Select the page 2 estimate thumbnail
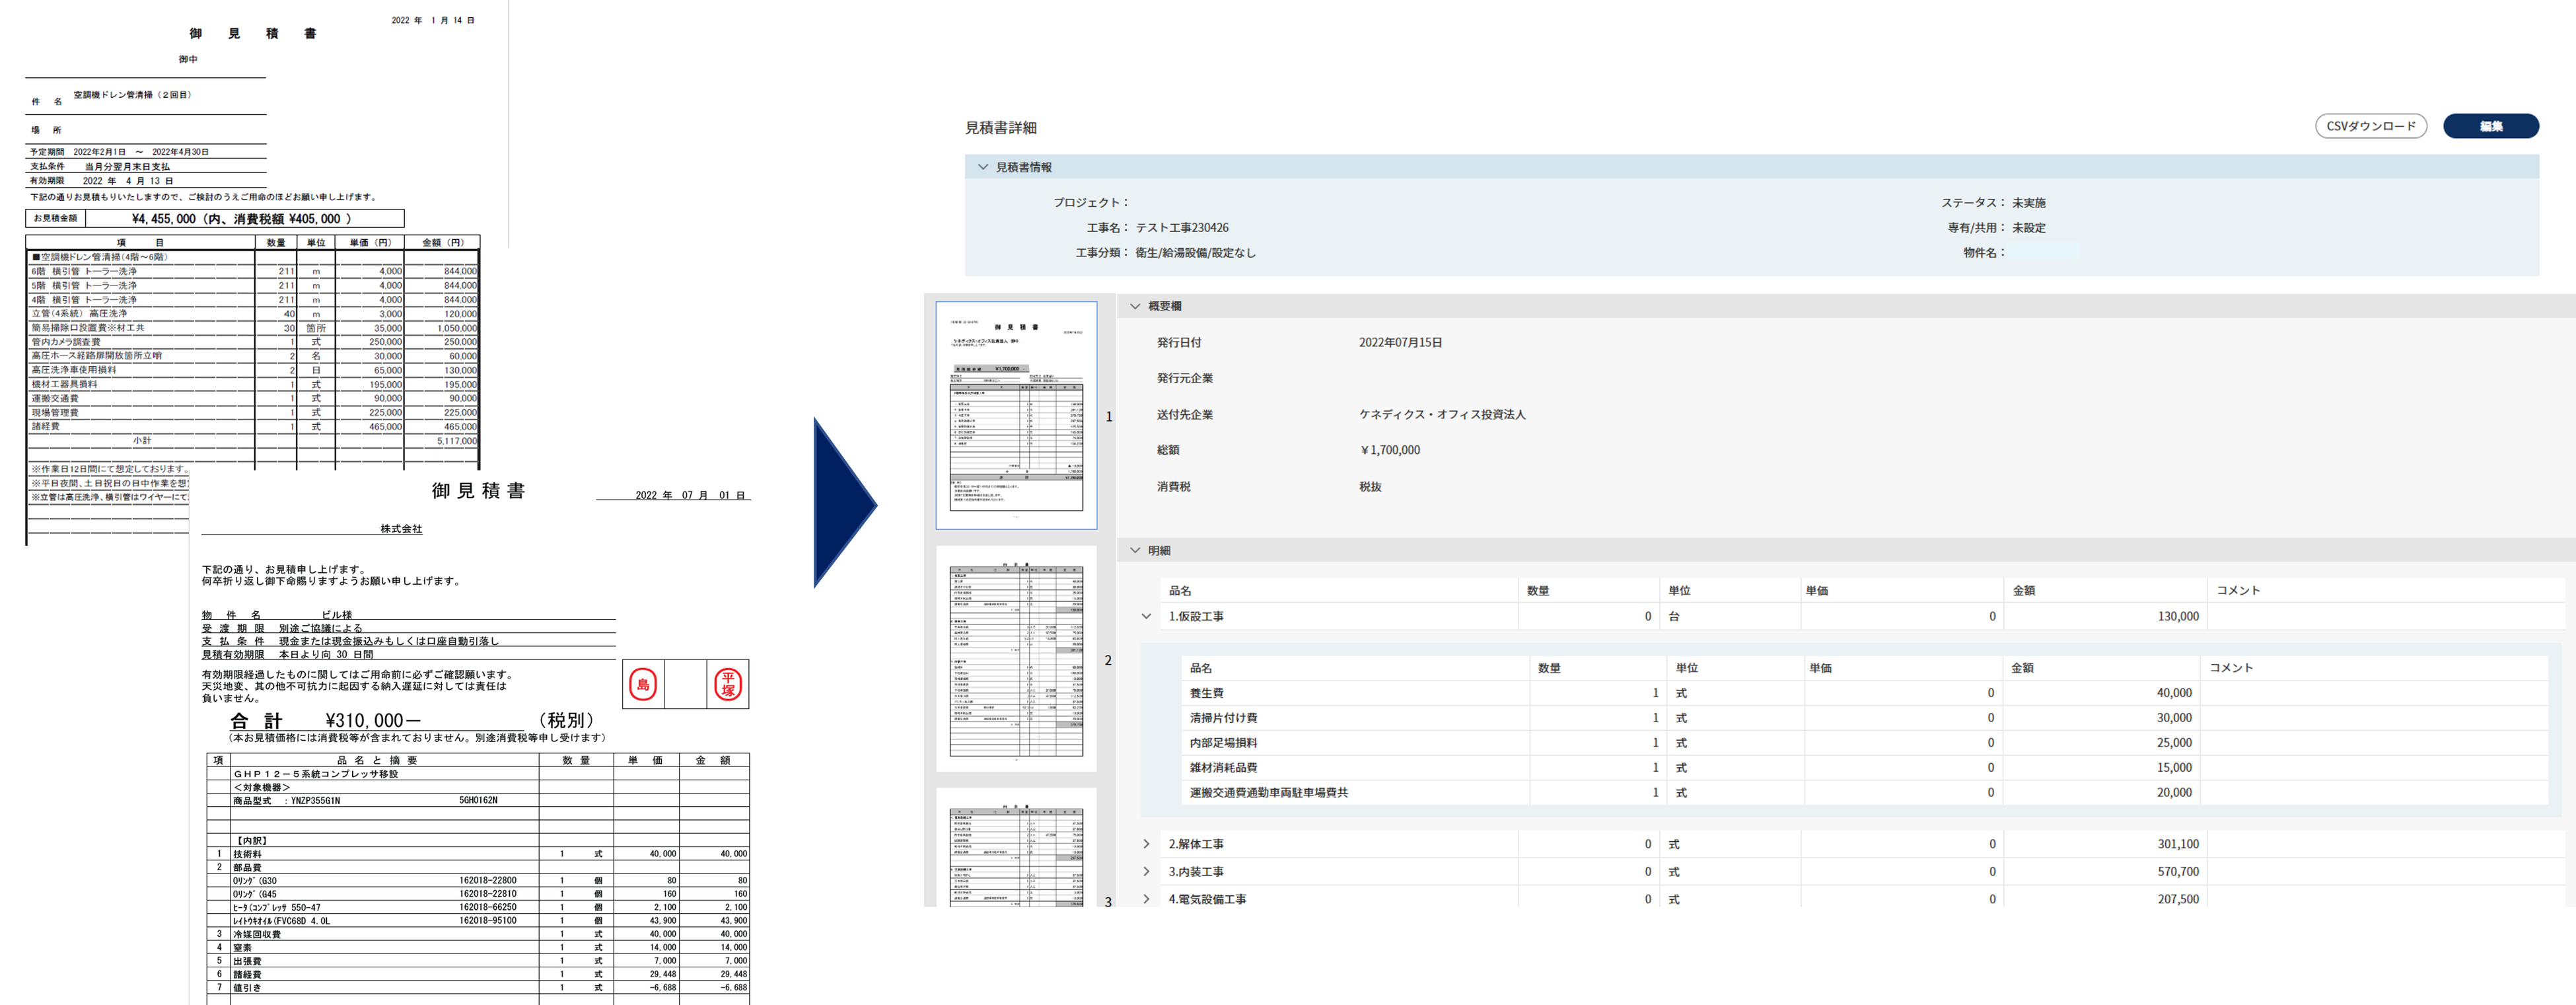Image resolution: width=2576 pixels, height=1005 pixels. [1016, 659]
